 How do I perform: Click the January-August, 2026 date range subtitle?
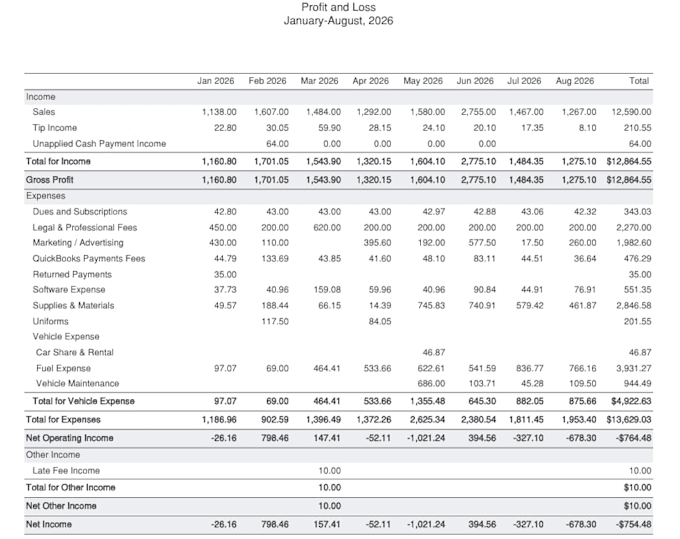coord(338,21)
